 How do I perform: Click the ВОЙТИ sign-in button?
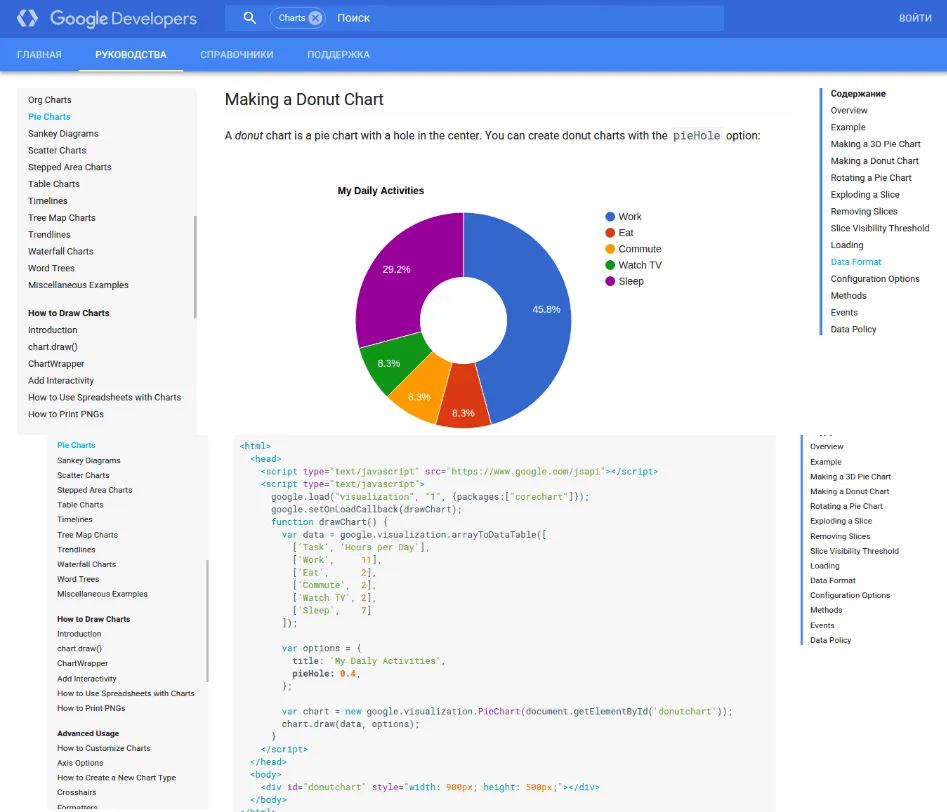(915, 18)
